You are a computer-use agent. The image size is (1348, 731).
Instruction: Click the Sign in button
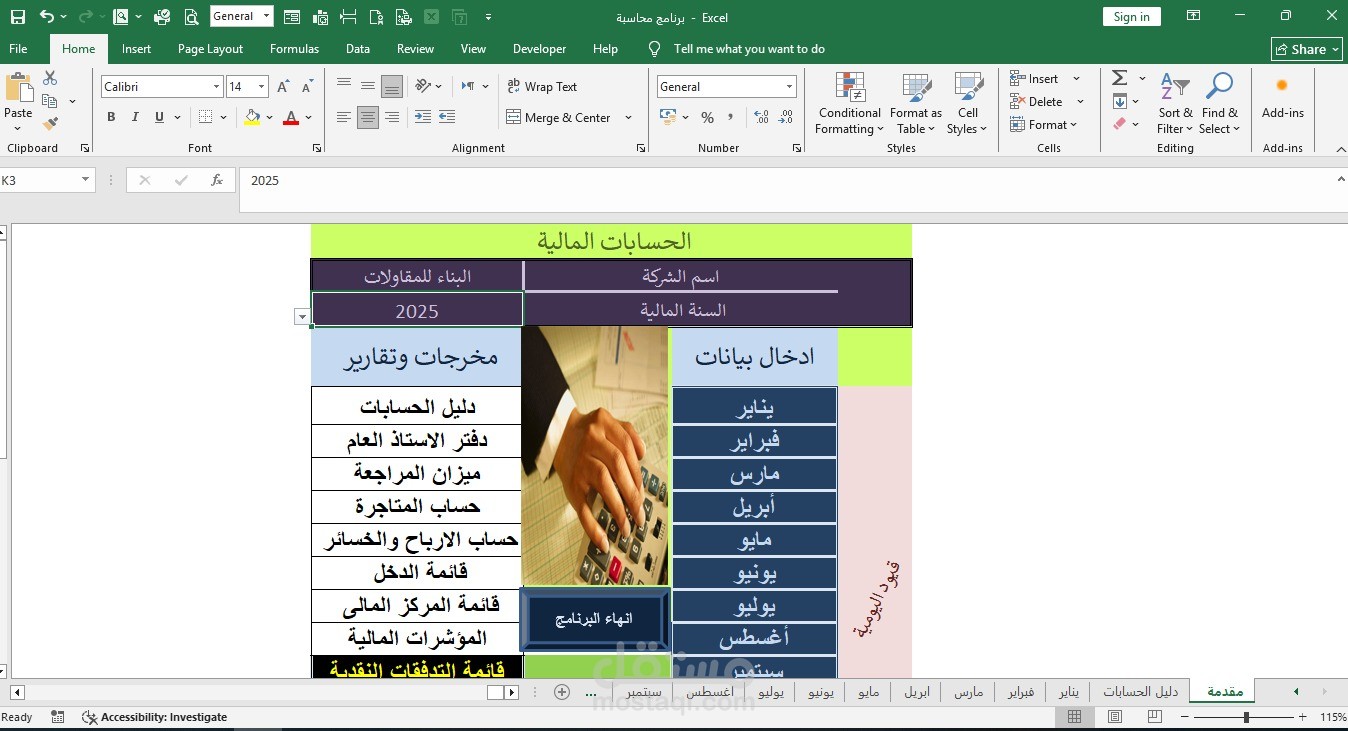1132,17
